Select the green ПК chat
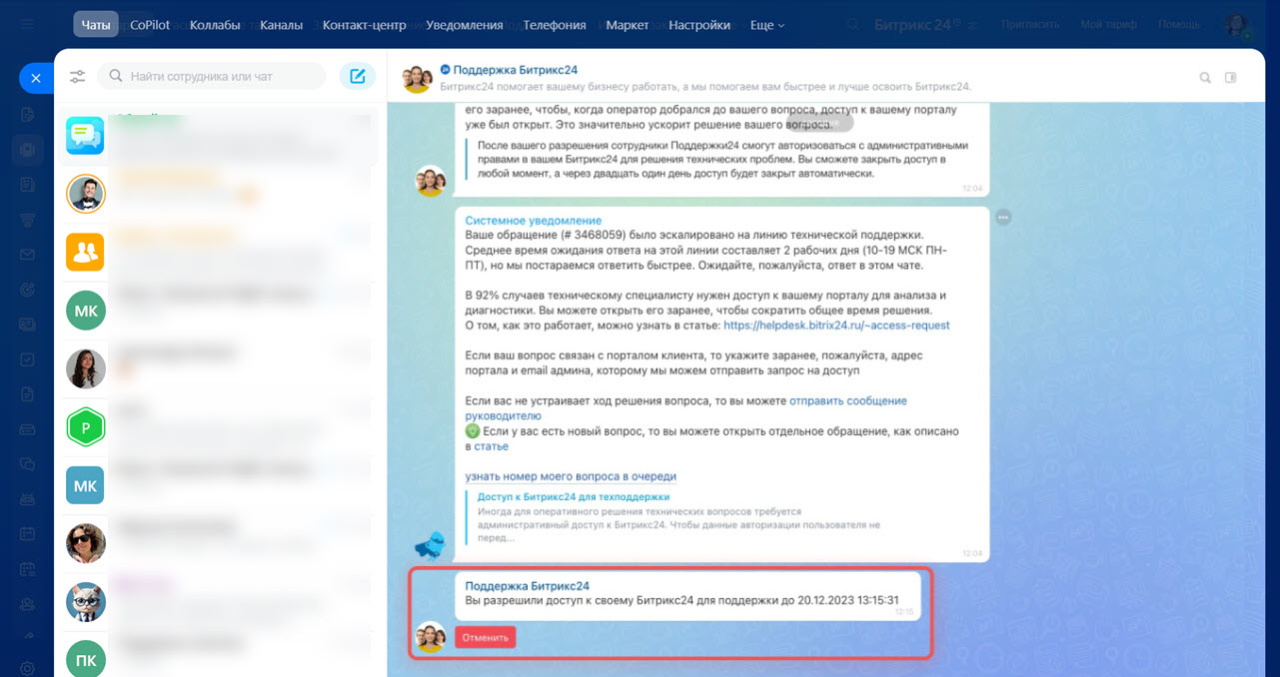The width and height of the screenshot is (1280, 677). pos(85,659)
